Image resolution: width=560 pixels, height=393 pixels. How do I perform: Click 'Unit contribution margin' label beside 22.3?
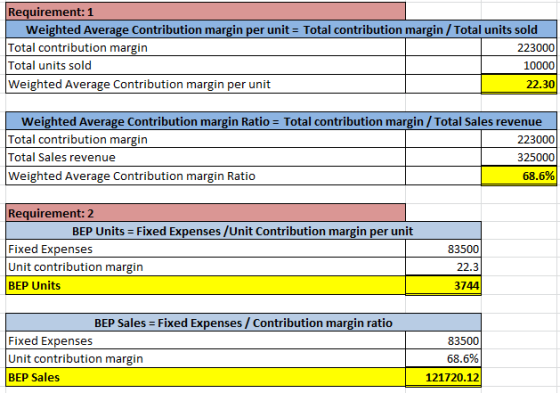[205, 267]
